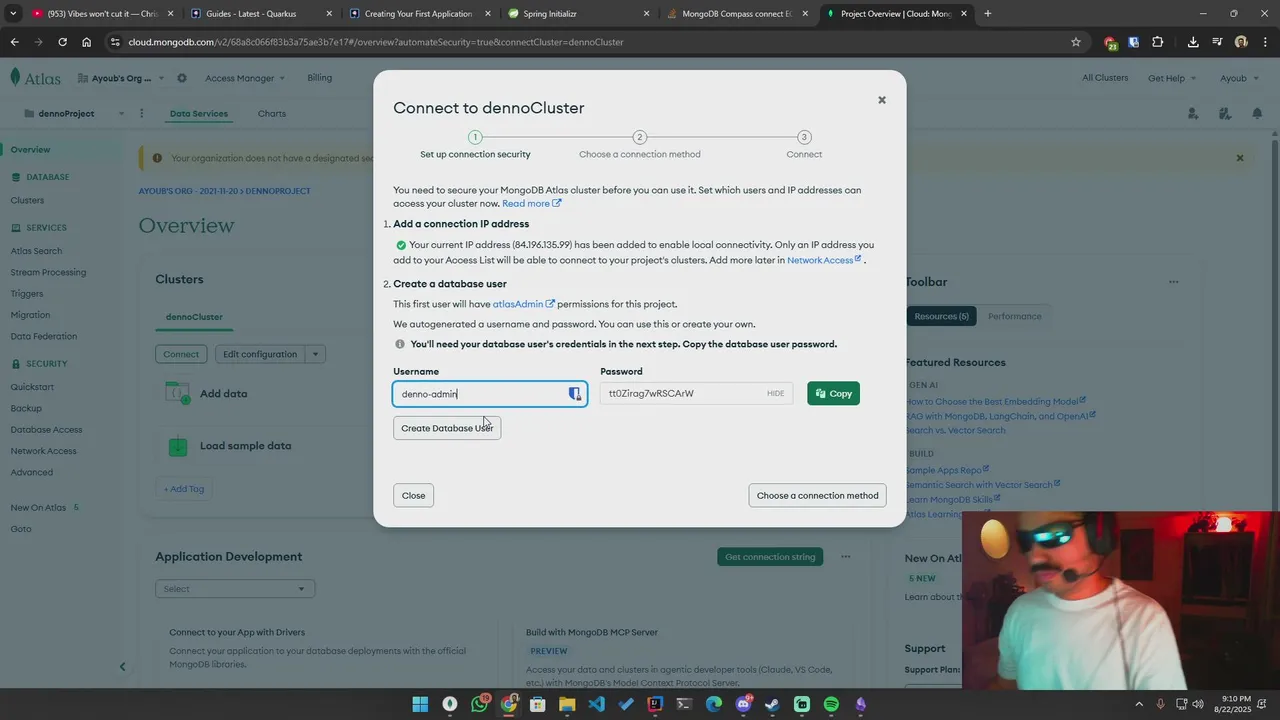Dismiss the organization warning banner
Viewport: 1280px width, 720px height.
point(1240,158)
